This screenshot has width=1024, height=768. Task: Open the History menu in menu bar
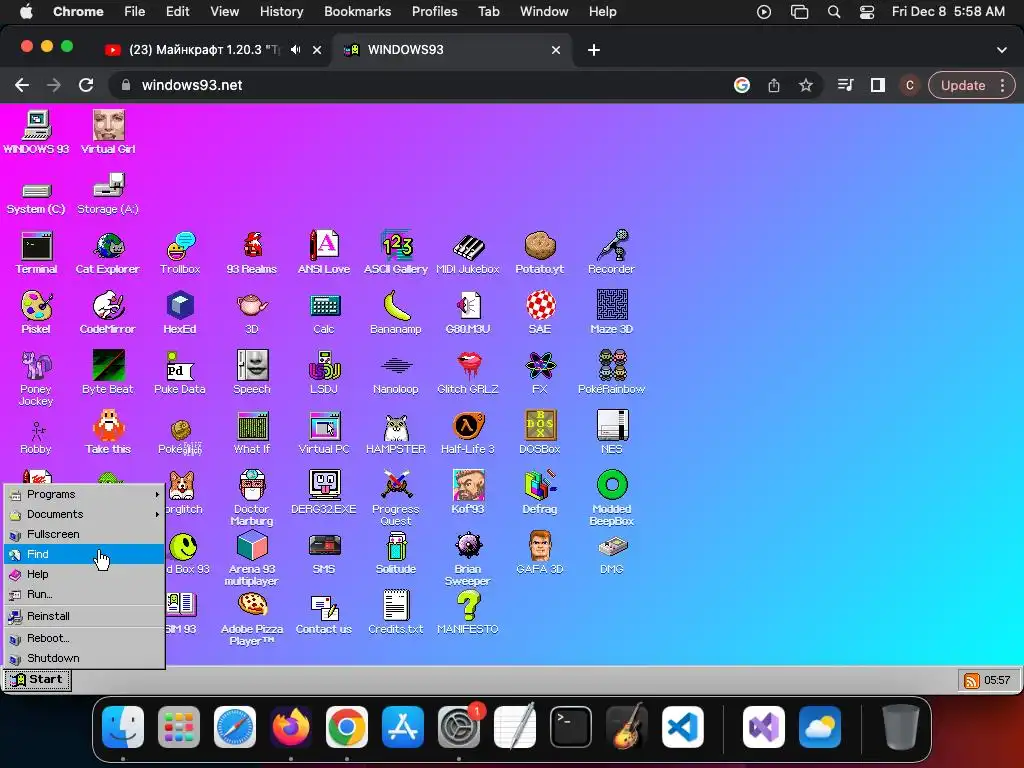coord(281,11)
